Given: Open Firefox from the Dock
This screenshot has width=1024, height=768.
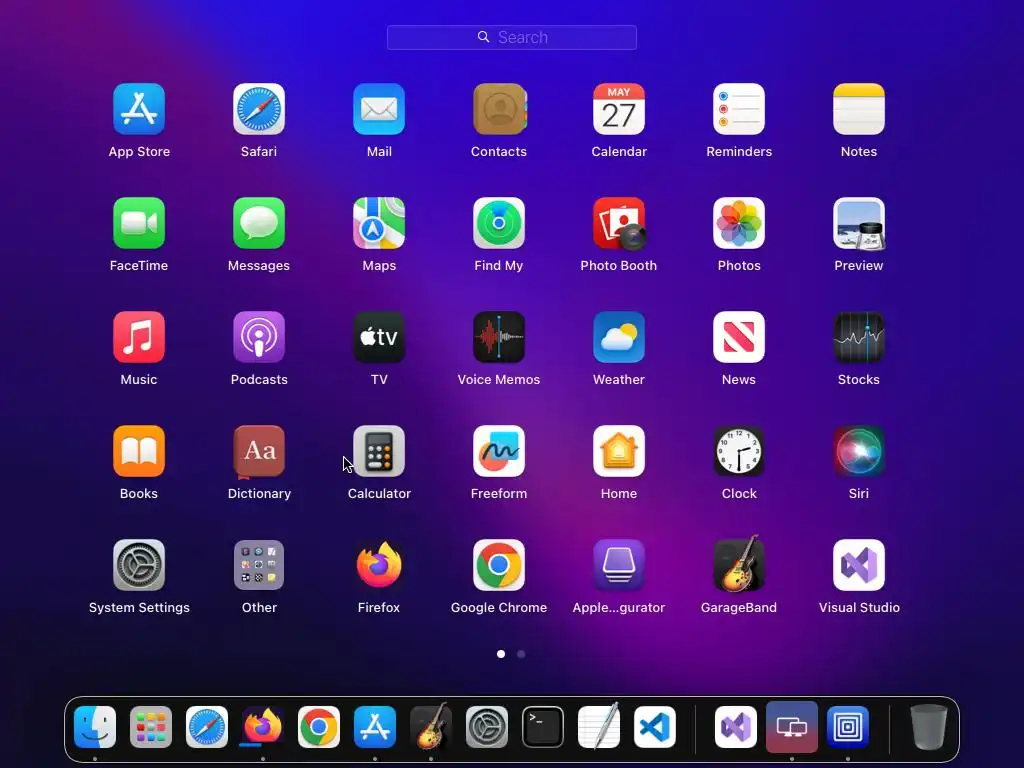Looking at the screenshot, I should coord(263,727).
